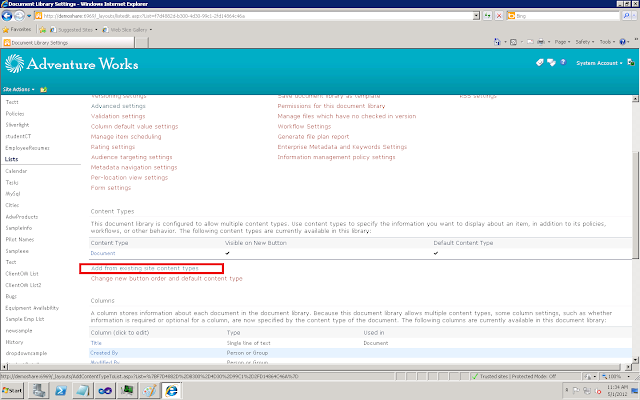Open the Print options dropdown arrow
Viewport: 640px width, 400px height.
[549, 42]
